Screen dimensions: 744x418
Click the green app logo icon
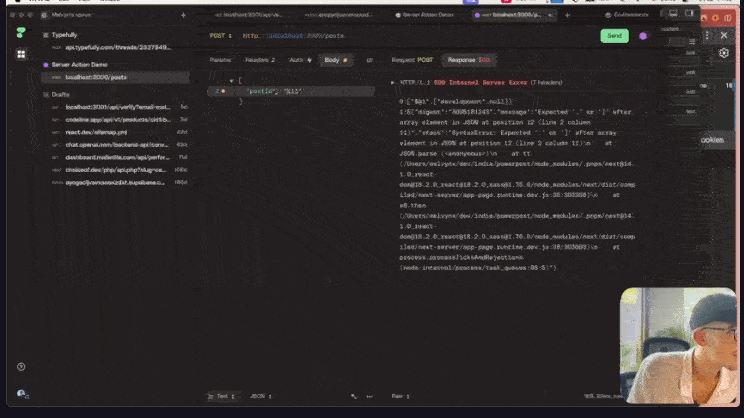(x=21, y=32)
